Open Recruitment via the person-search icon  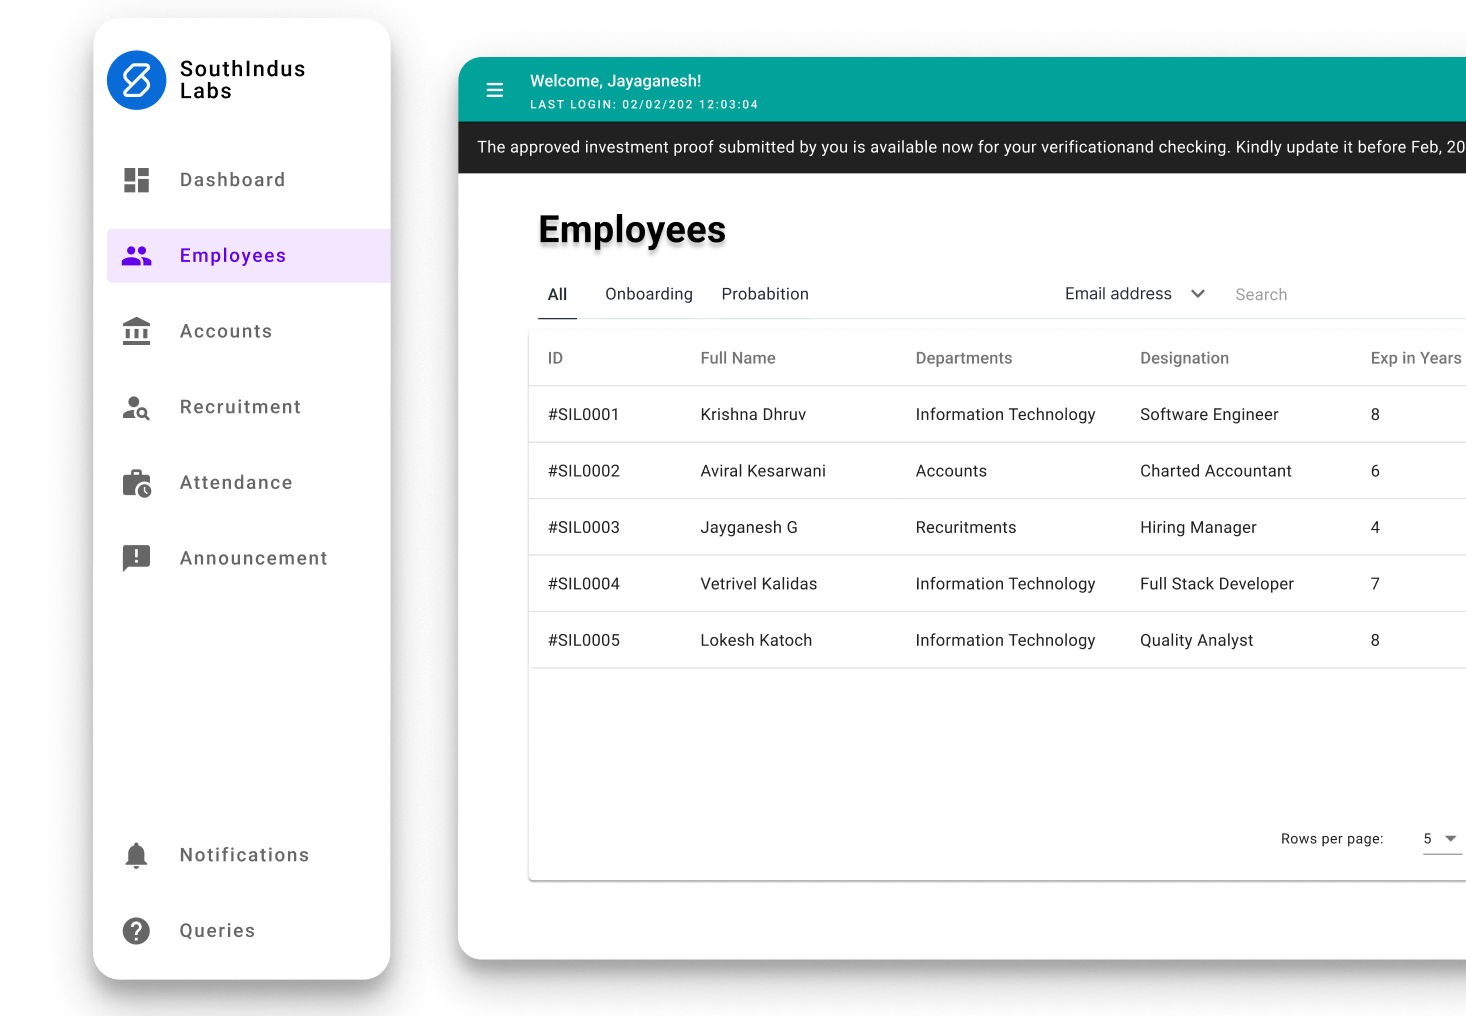[x=136, y=407]
